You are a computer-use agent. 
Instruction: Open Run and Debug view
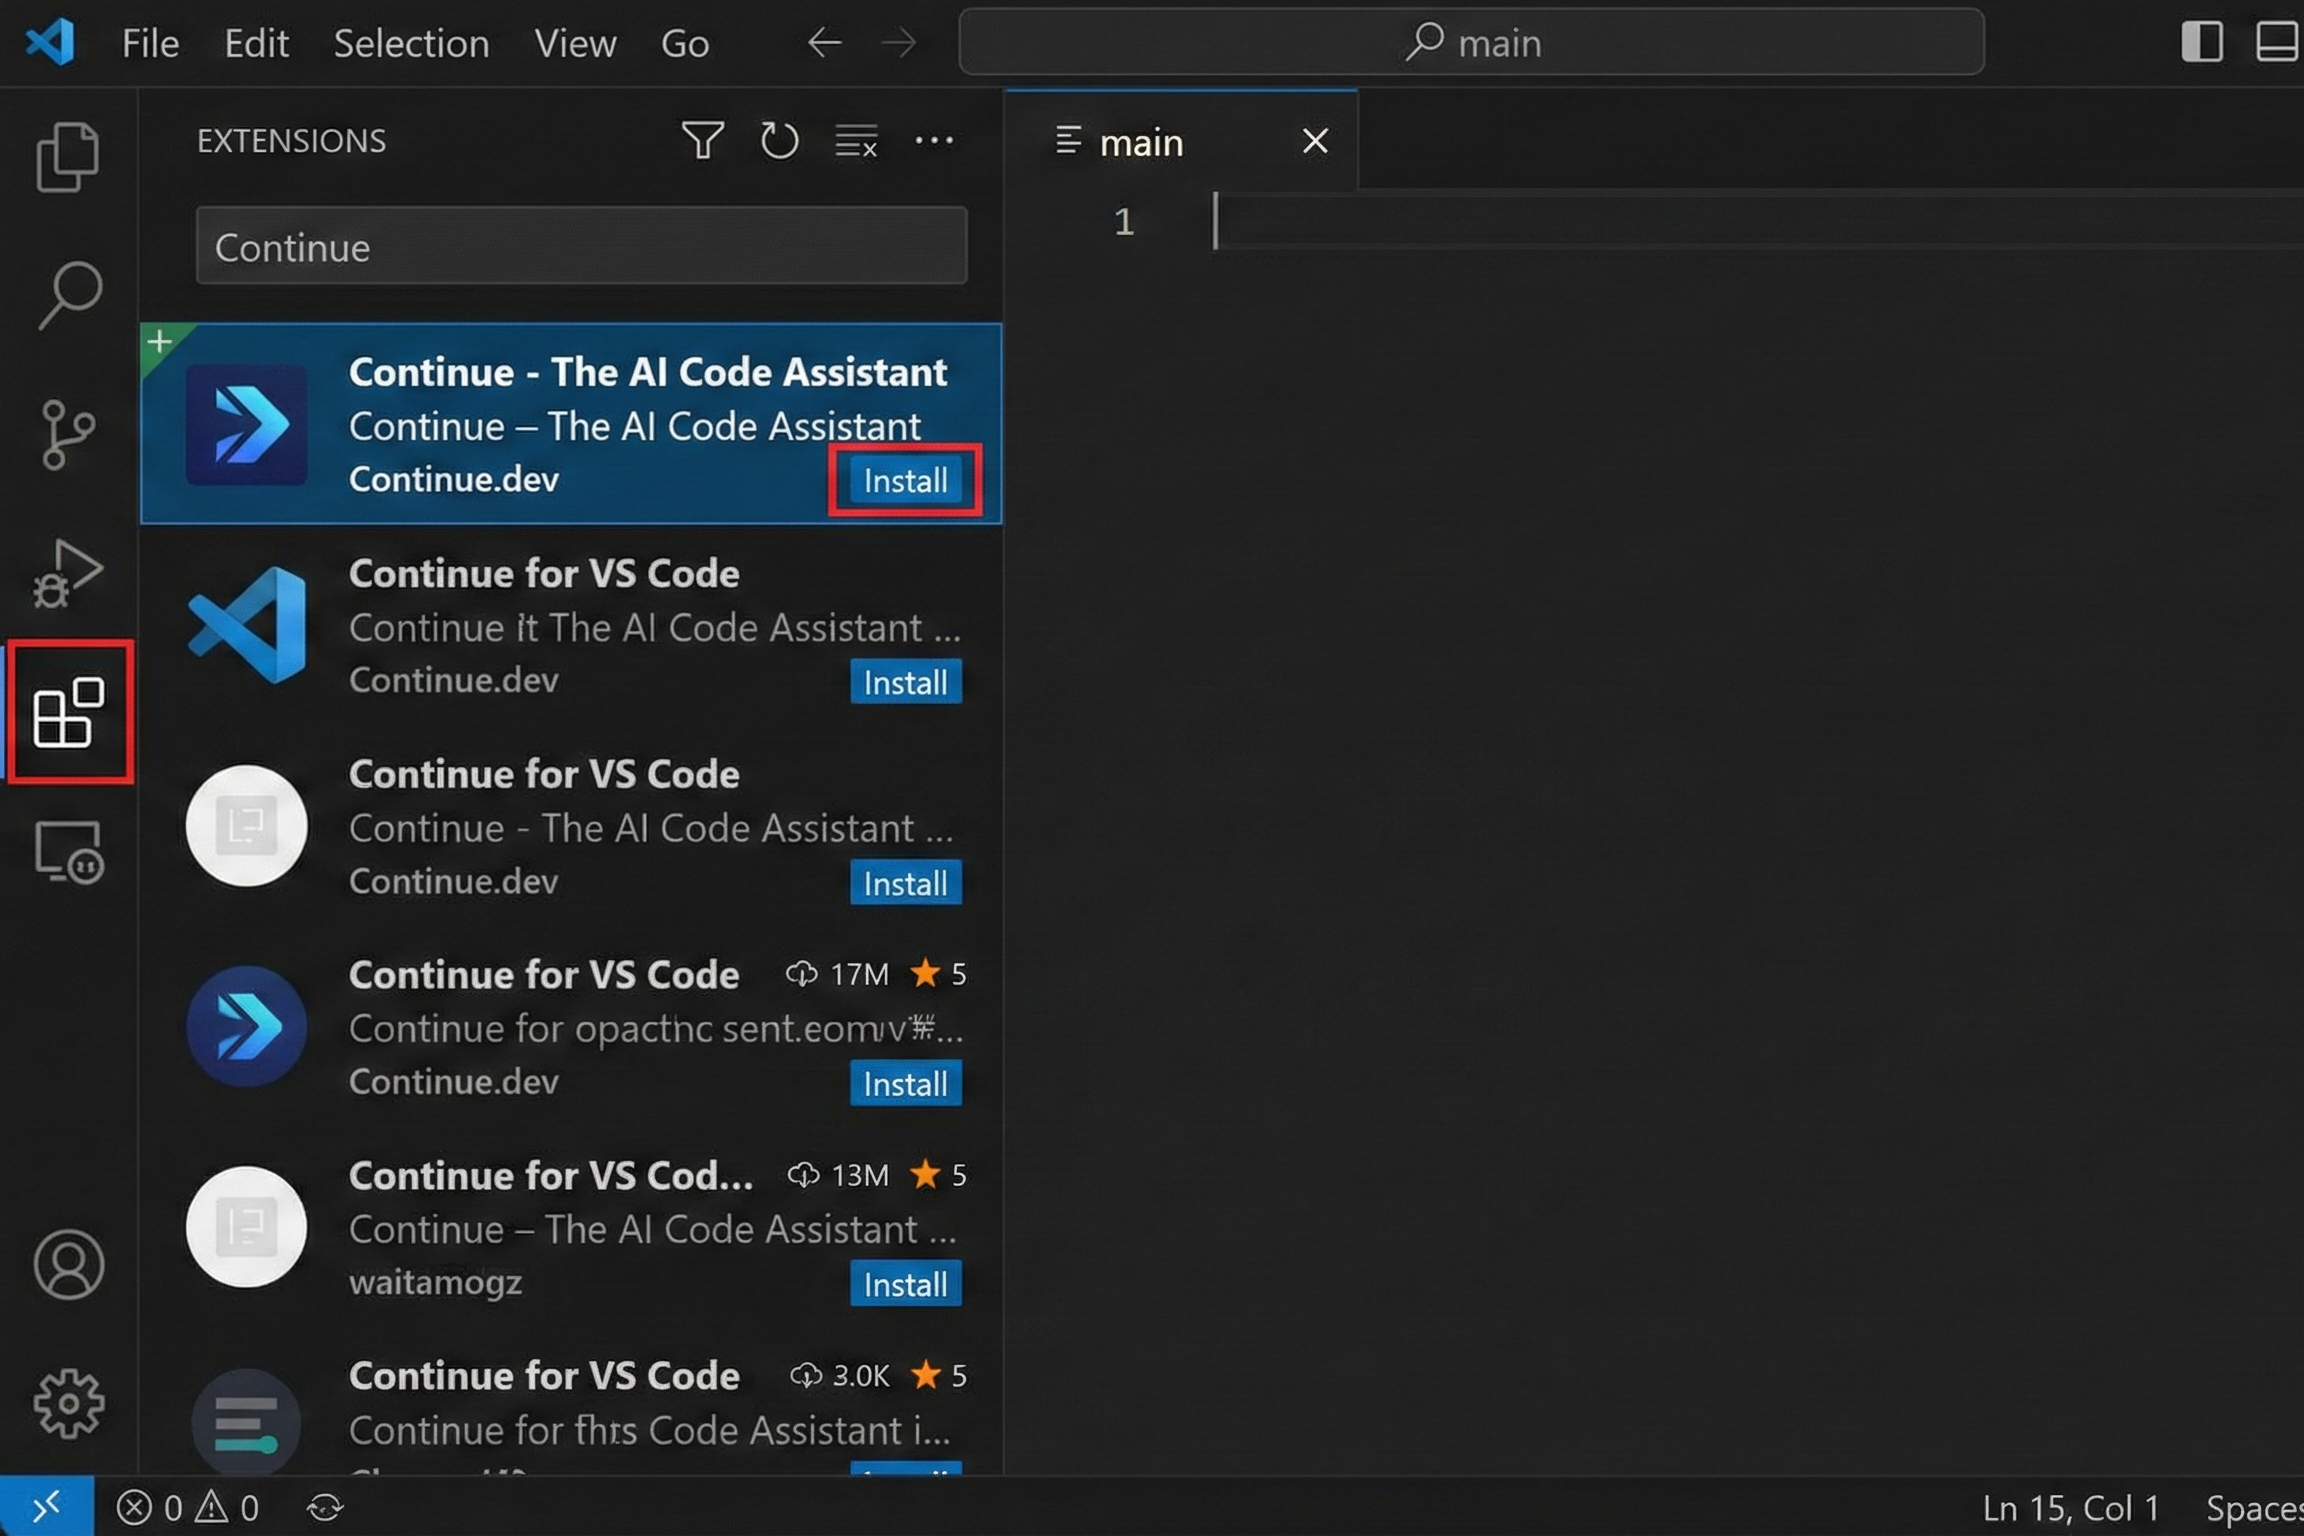67,574
